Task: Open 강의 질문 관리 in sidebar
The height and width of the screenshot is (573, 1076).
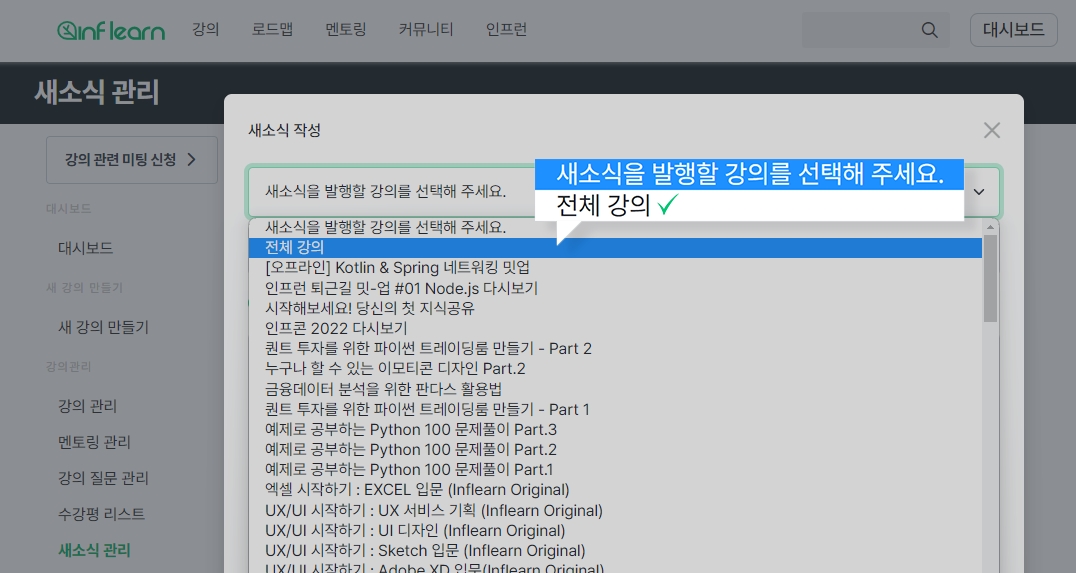Action: point(103,478)
